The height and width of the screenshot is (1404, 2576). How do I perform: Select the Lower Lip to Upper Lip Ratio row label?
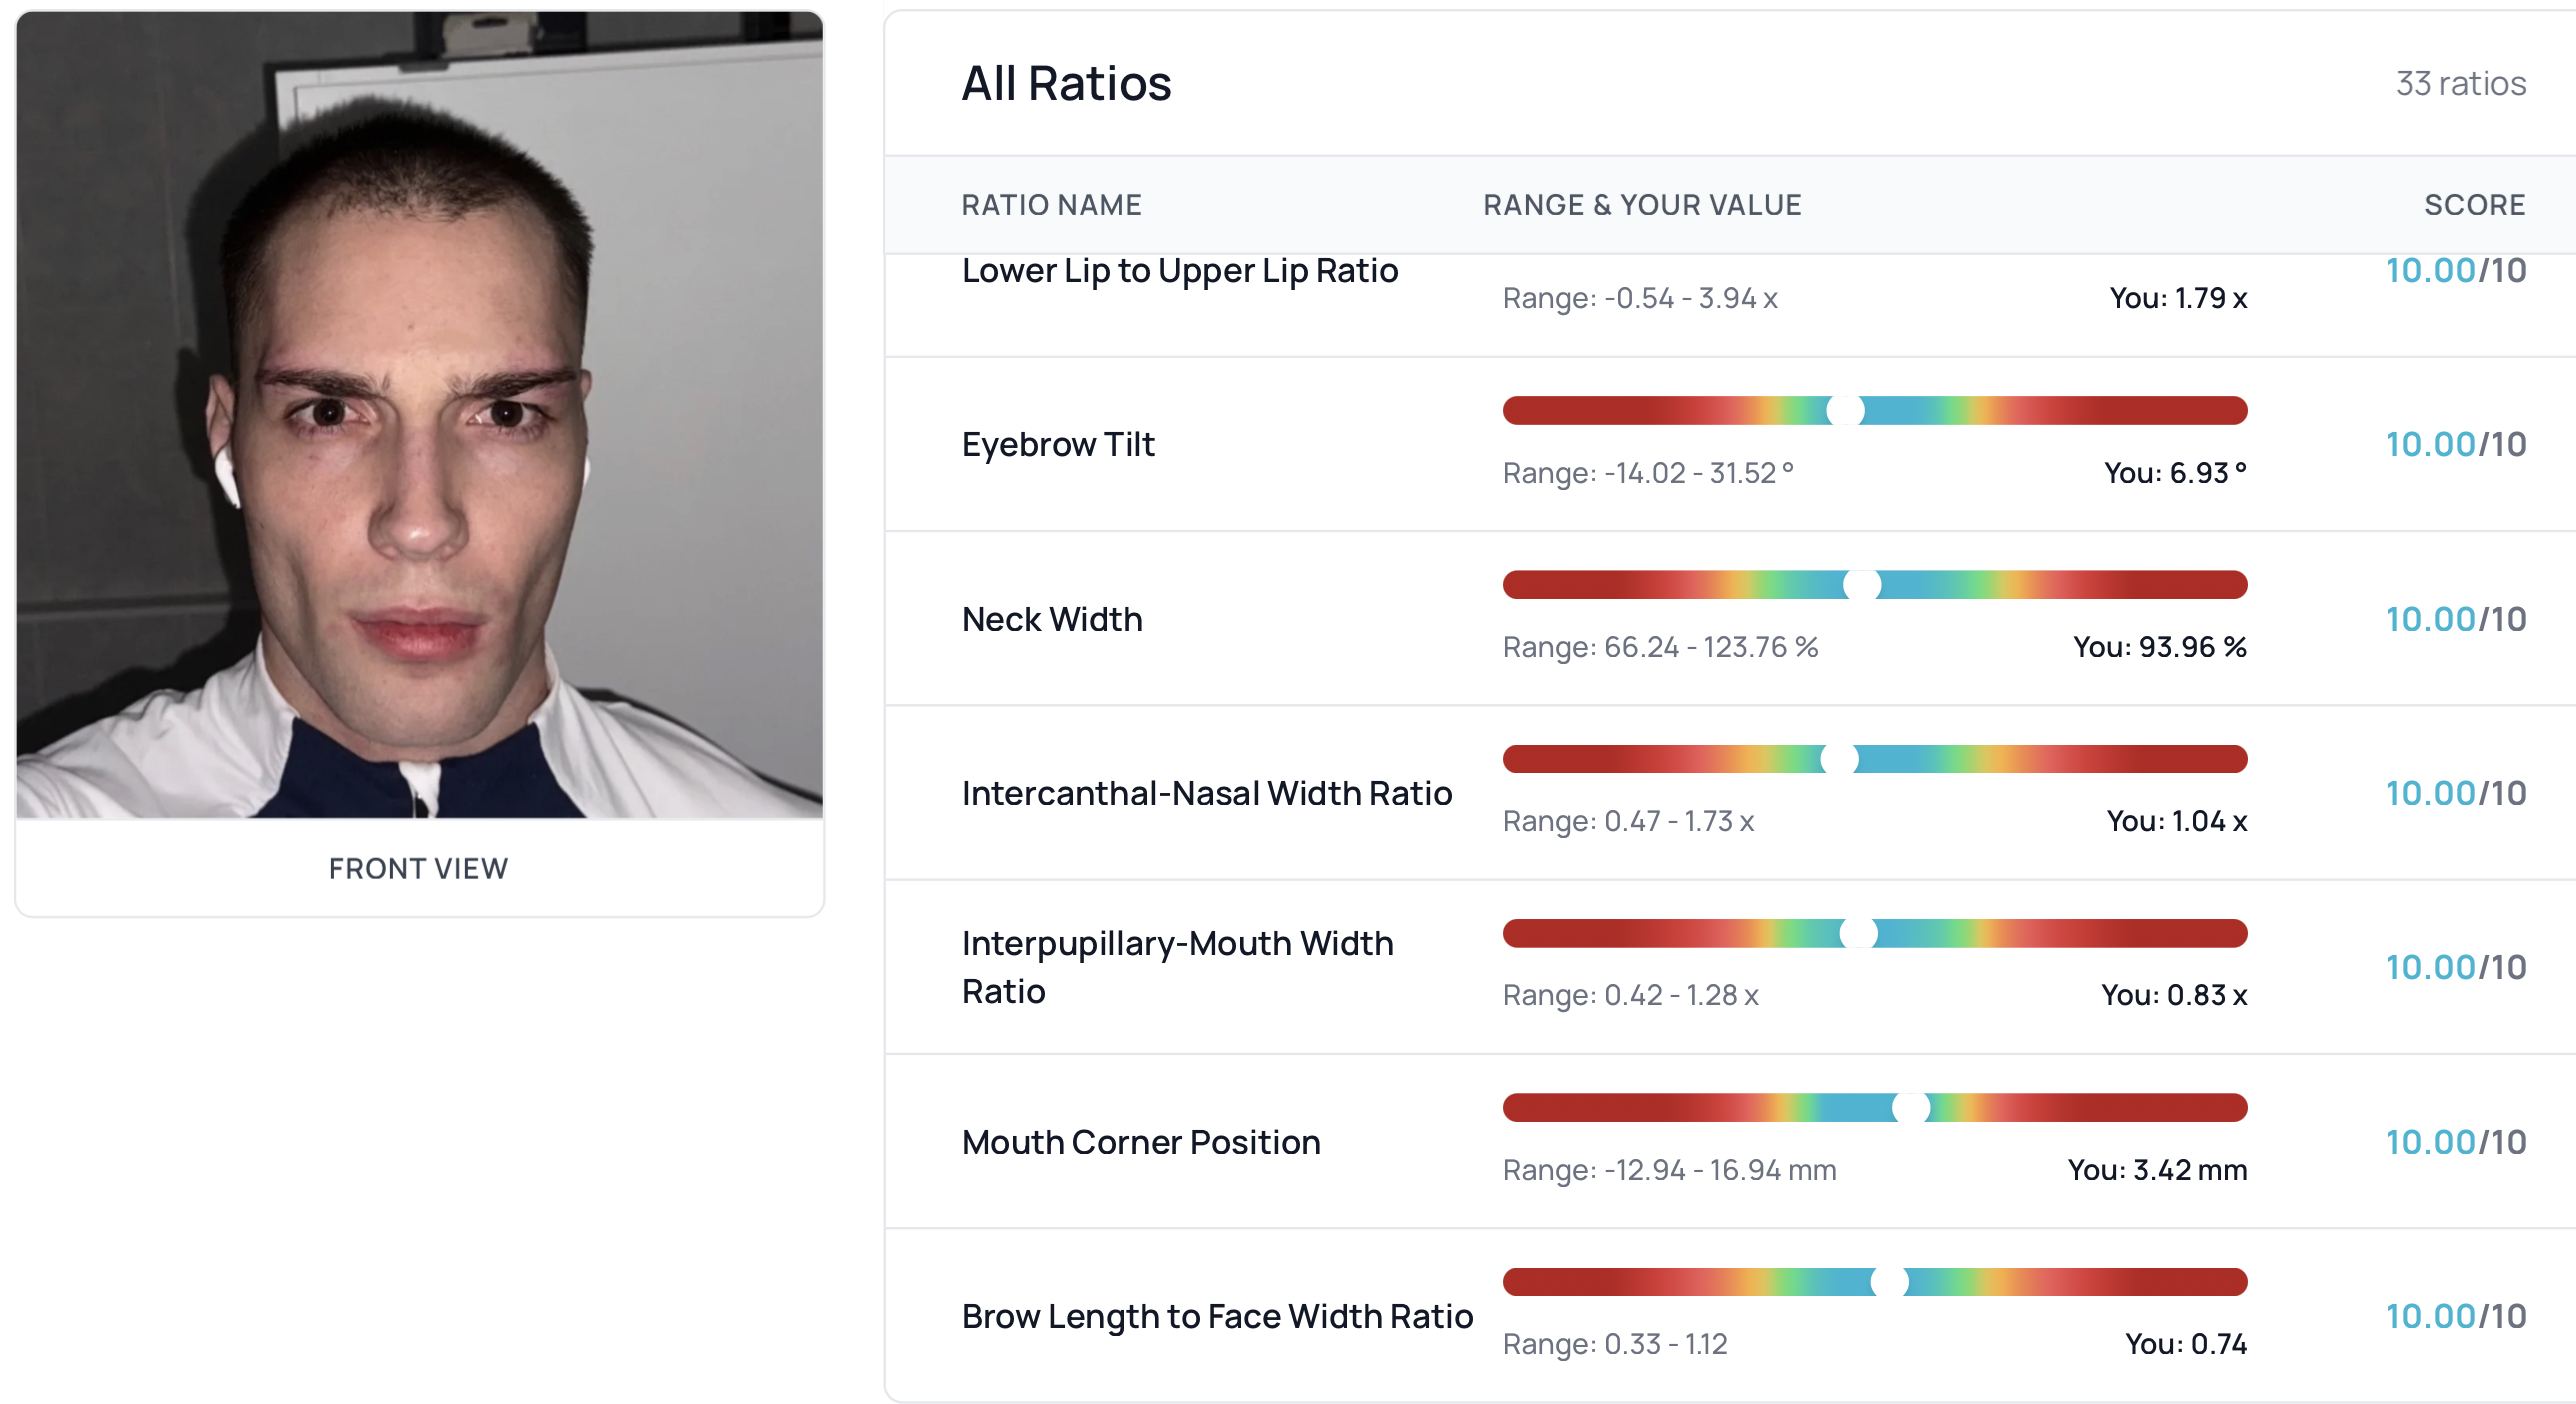[1180, 271]
